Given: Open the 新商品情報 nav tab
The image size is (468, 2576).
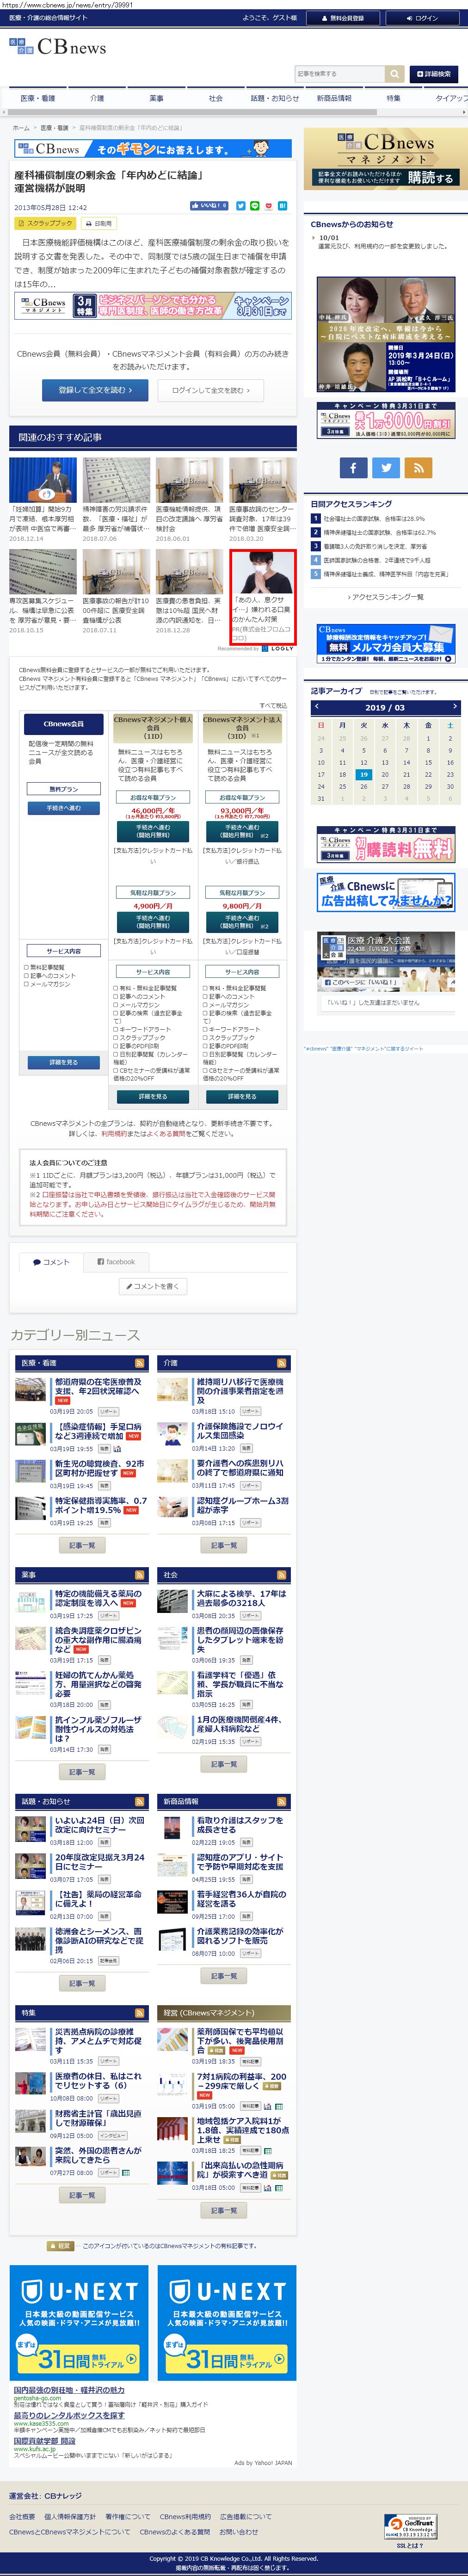Looking at the screenshot, I should [334, 98].
